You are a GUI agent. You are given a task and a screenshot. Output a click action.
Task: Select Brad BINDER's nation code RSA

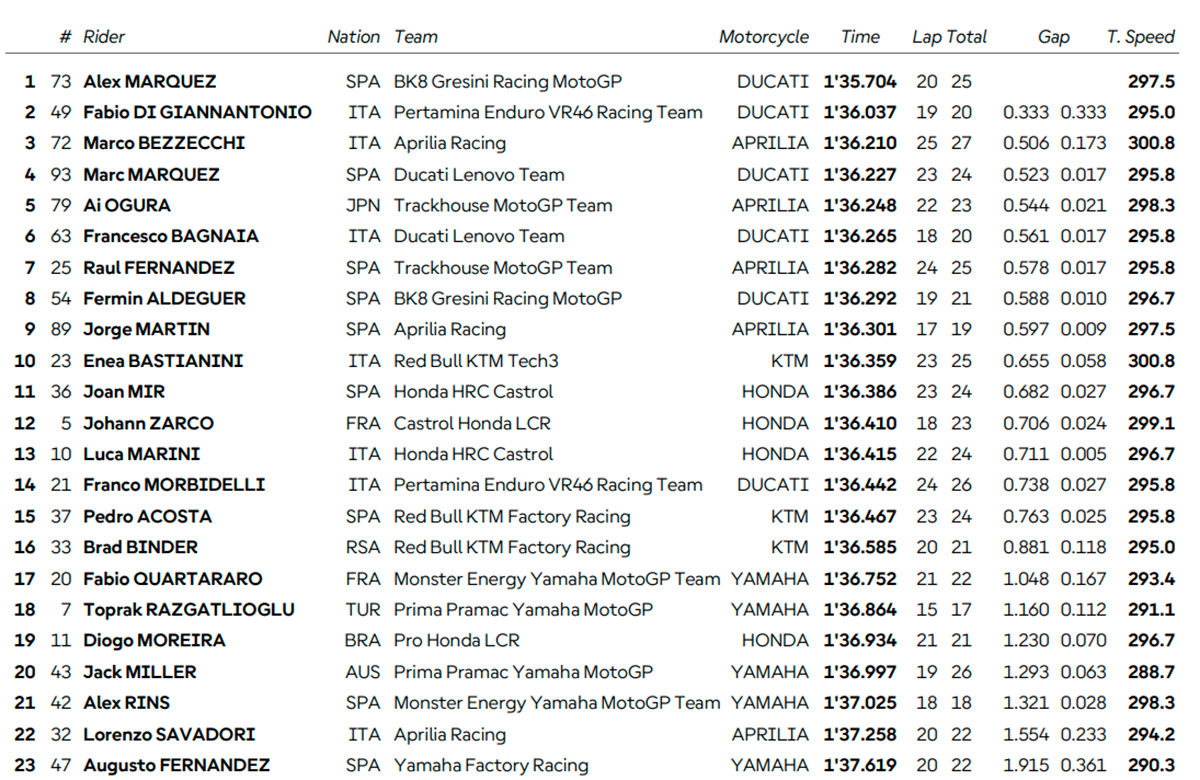pos(363,548)
